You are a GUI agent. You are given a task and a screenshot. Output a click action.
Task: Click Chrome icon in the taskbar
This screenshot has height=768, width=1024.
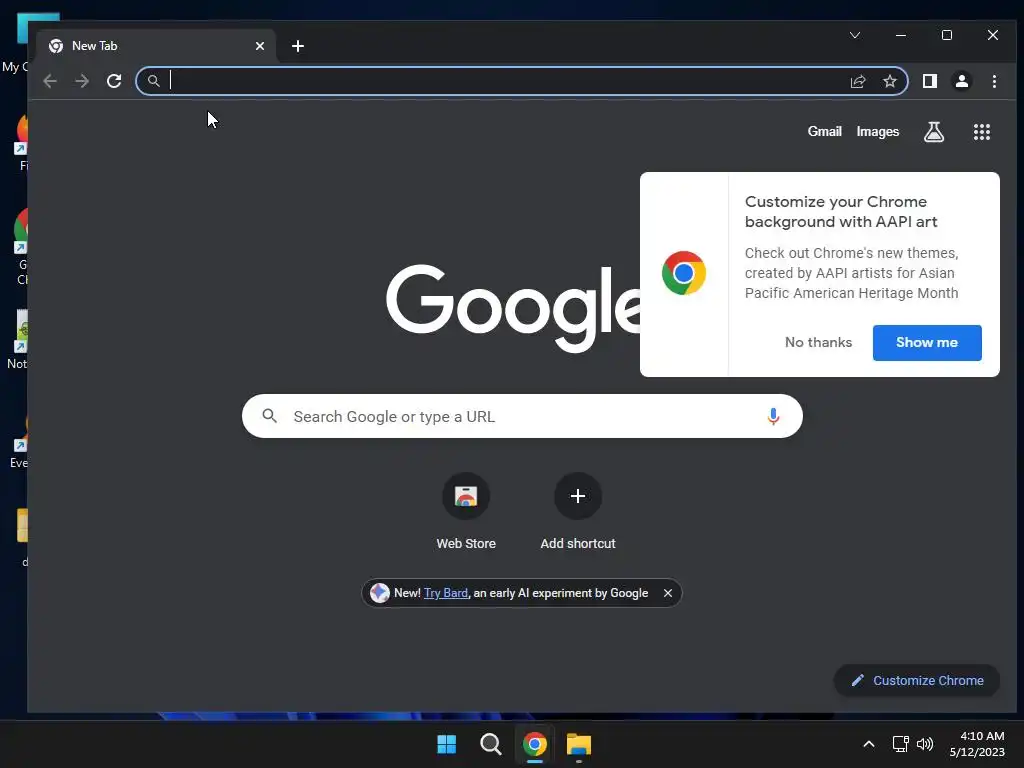tap(534, 744)
